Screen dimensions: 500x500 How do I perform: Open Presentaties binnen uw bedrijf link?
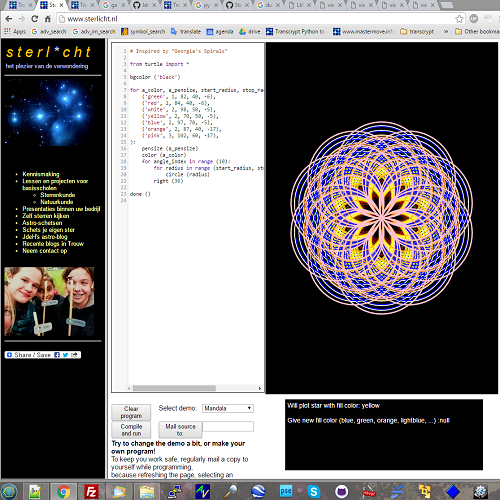tap(61, 209)
